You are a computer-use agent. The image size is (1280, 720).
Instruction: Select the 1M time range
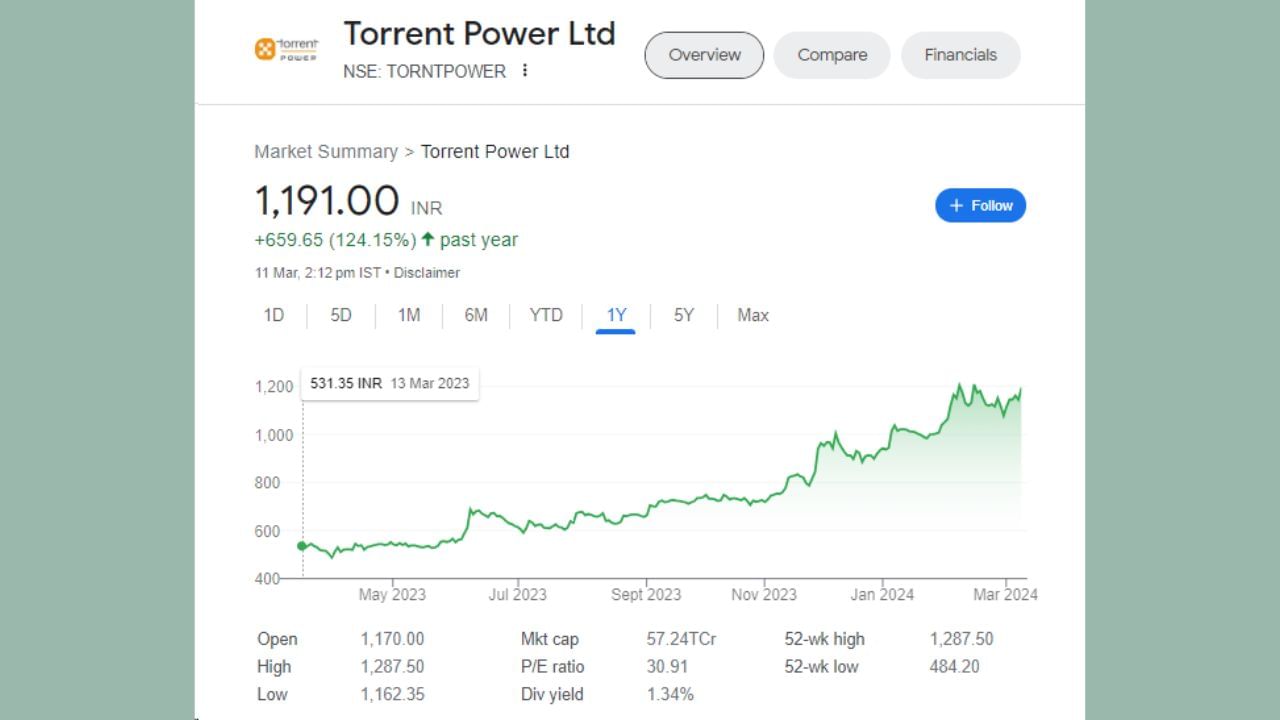408,315
